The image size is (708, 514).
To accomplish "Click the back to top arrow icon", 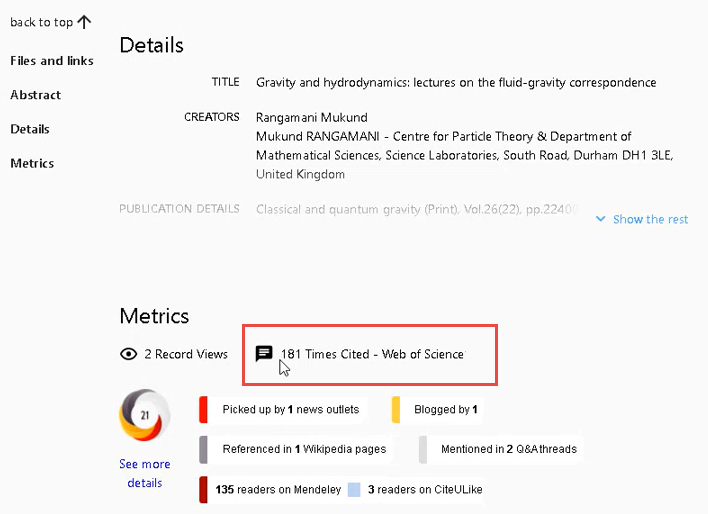I will (x=84, y=22).
